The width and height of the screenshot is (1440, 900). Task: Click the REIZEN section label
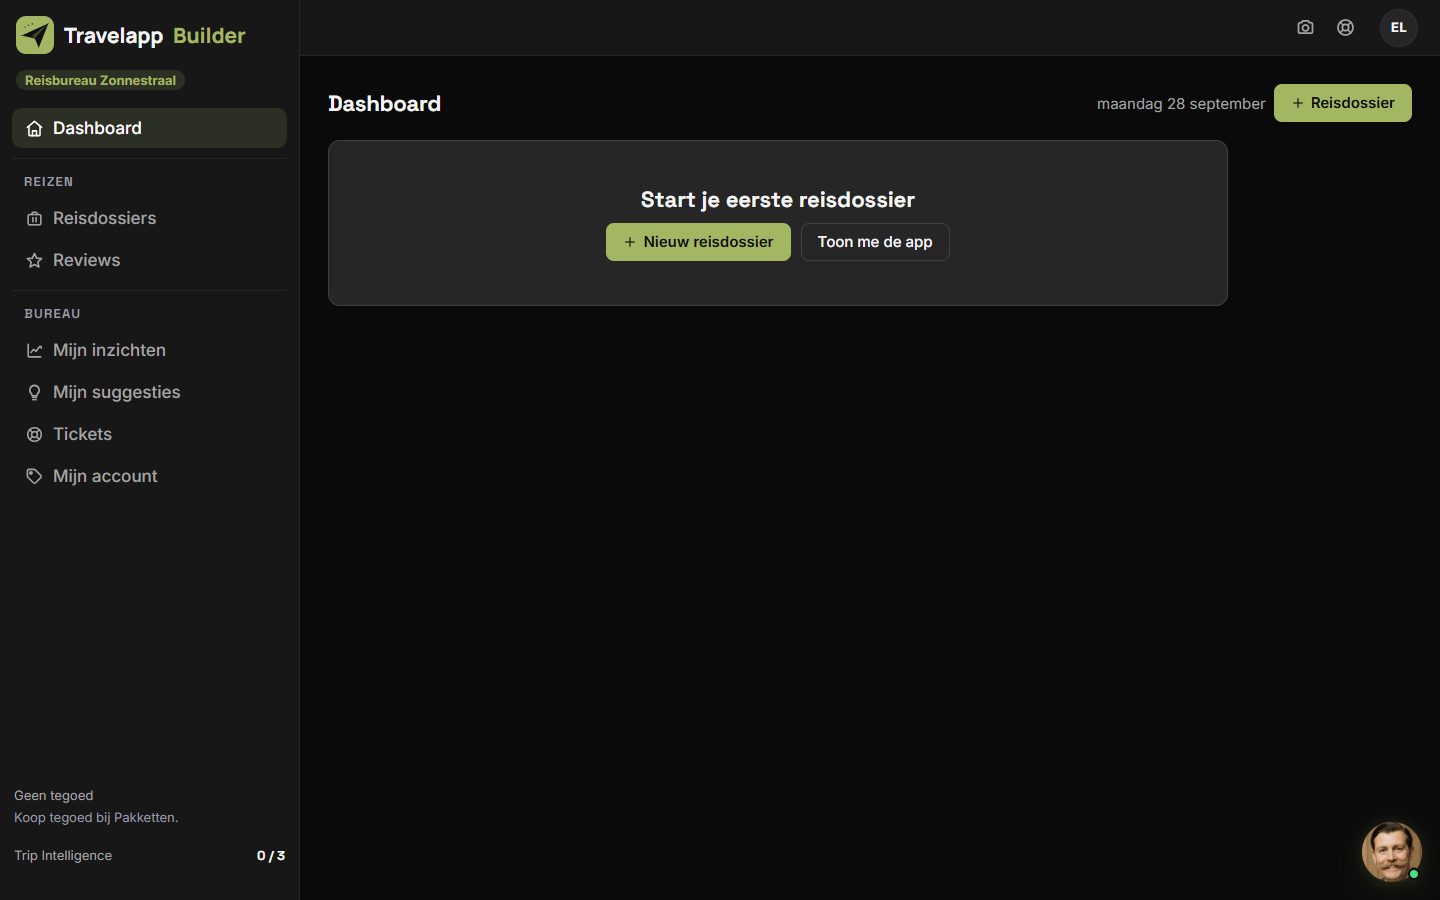click(49, 182)
